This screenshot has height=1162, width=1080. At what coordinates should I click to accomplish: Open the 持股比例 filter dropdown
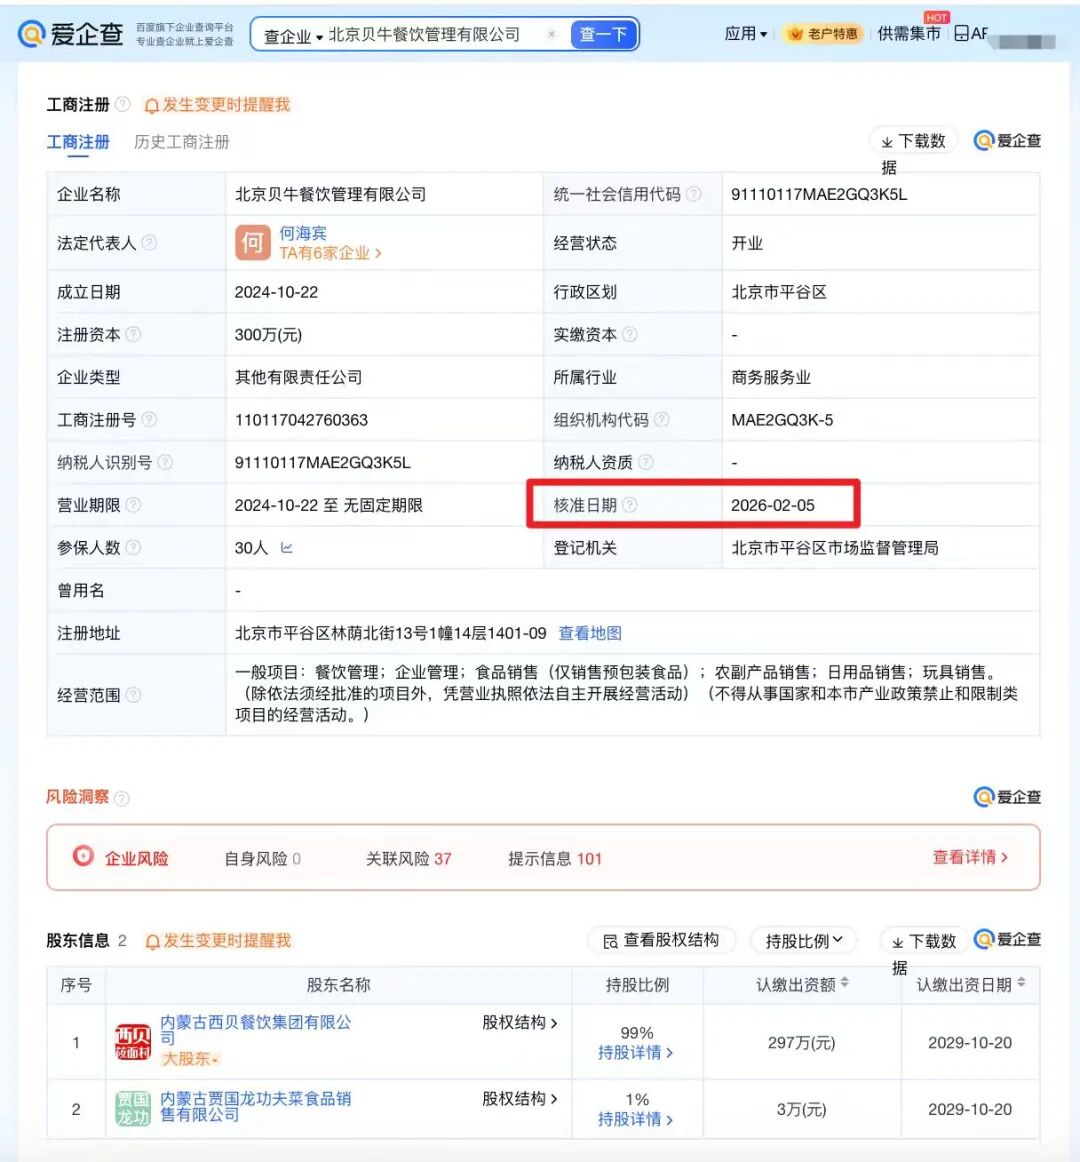803,940
